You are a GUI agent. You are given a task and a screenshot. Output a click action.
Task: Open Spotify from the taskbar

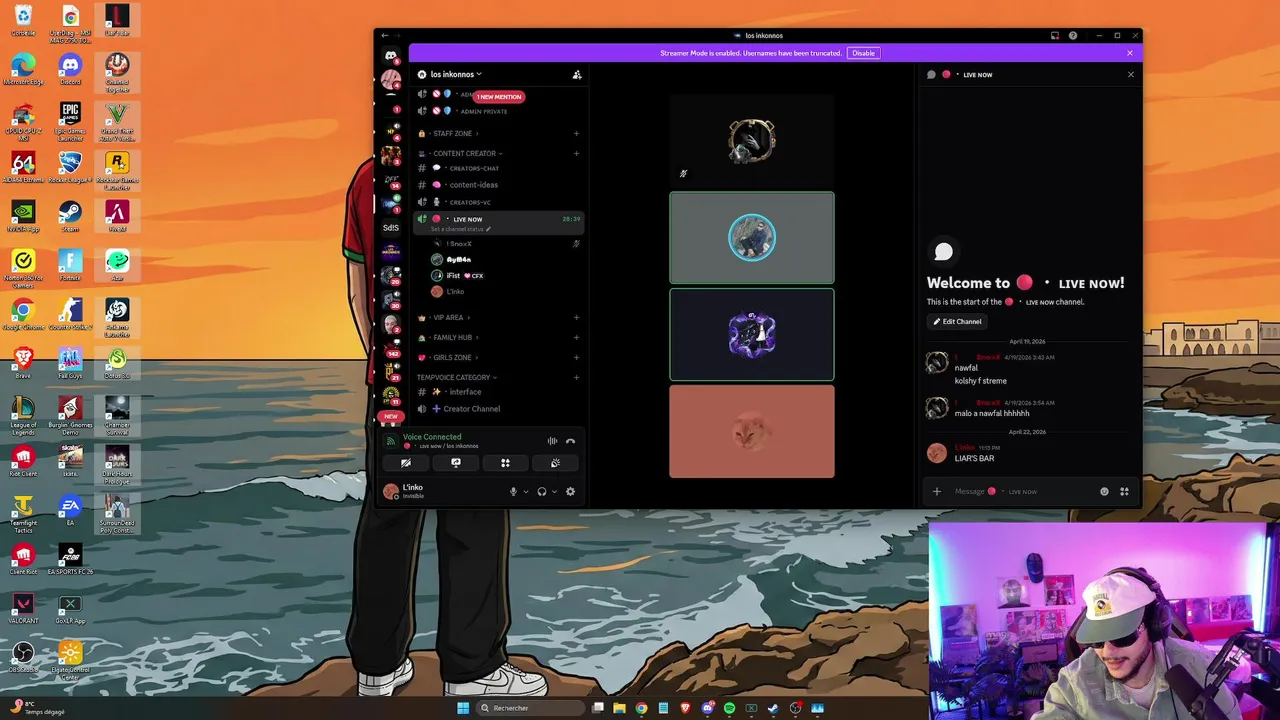coord(729,708)
